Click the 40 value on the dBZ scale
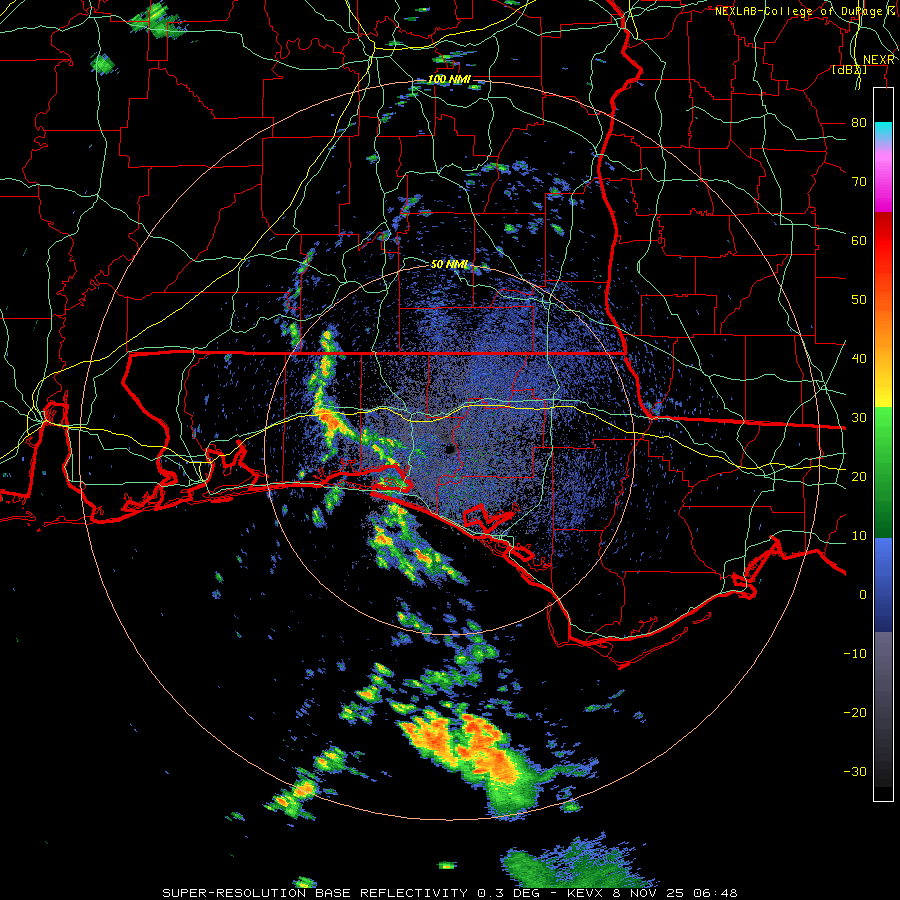Viewport: 900px width, 900px height. pyautogui.click(x=859, y=358)
